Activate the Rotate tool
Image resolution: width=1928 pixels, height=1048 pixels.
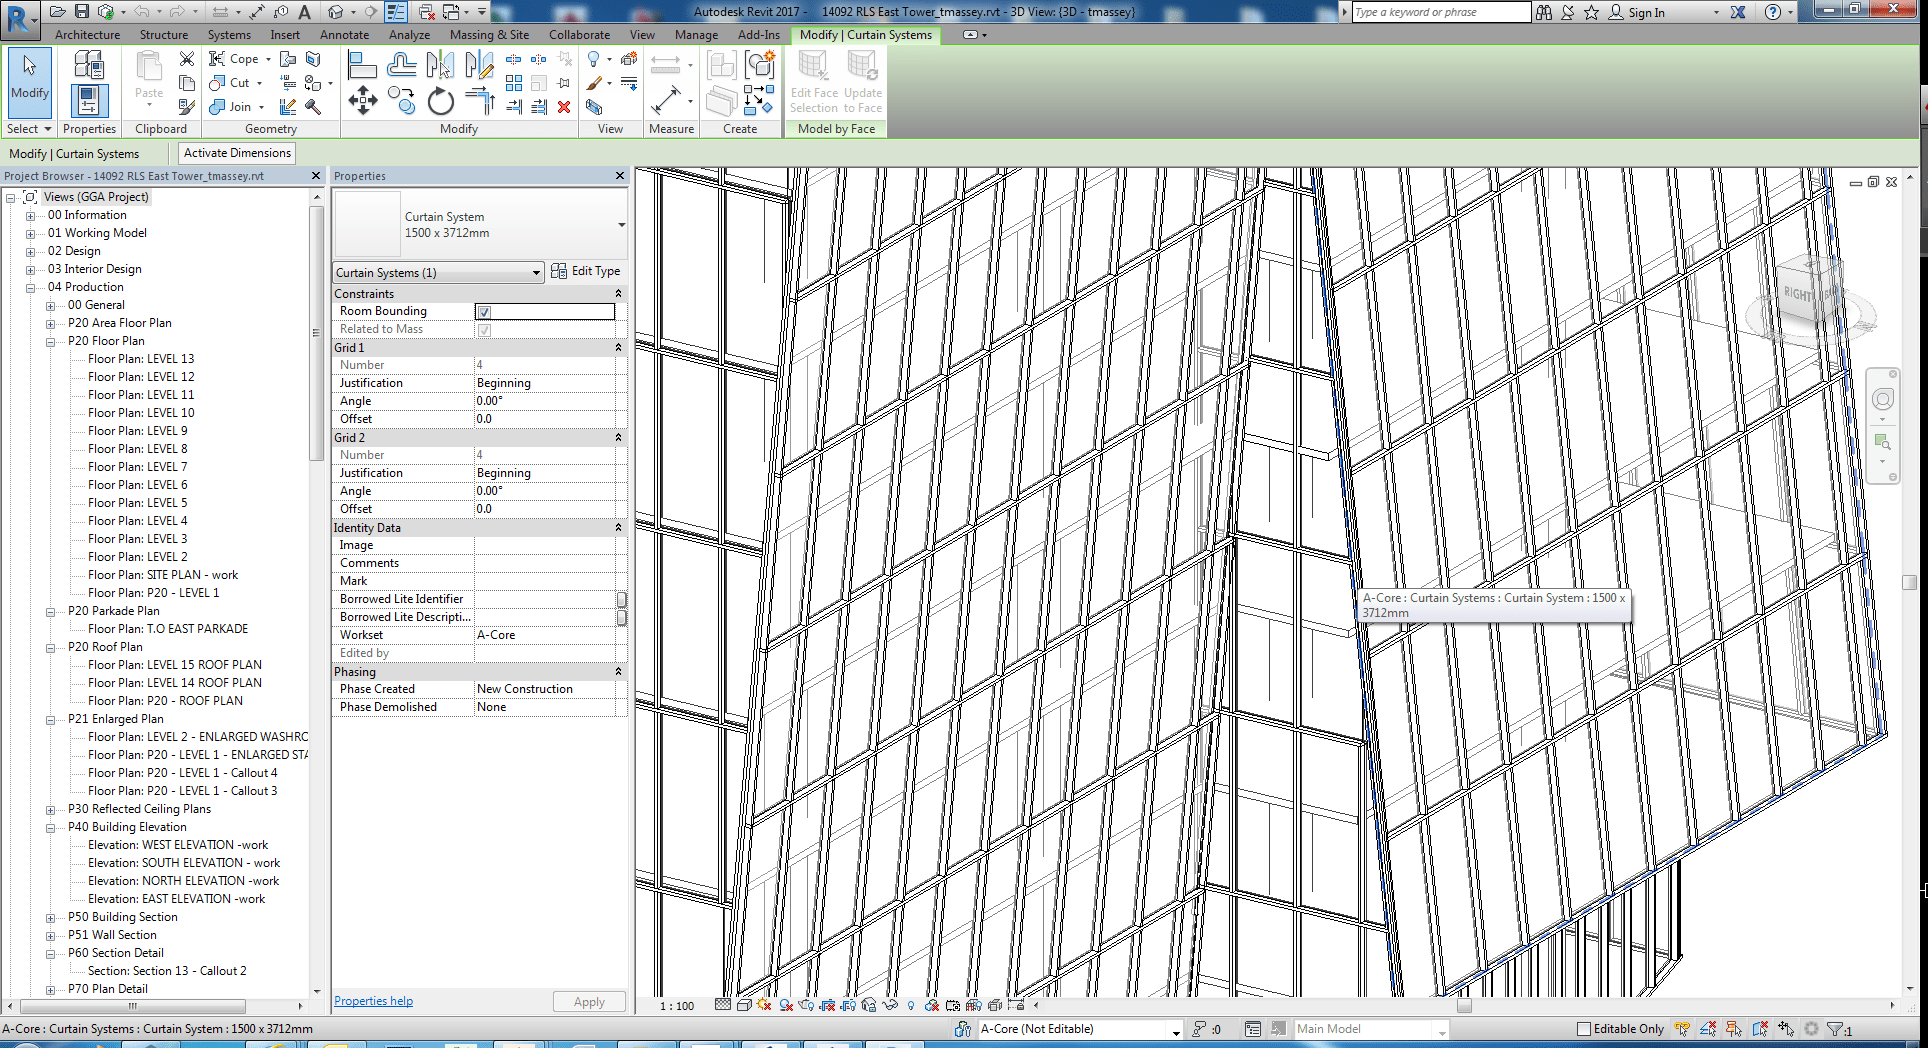point(440,103)
